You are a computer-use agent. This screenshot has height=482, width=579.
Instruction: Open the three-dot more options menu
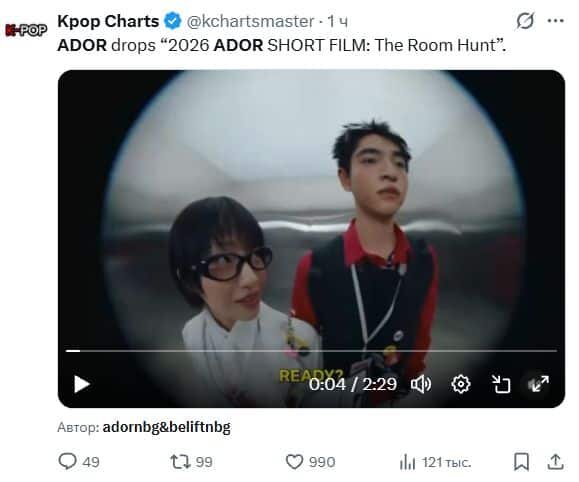click(x=555, y=21)
